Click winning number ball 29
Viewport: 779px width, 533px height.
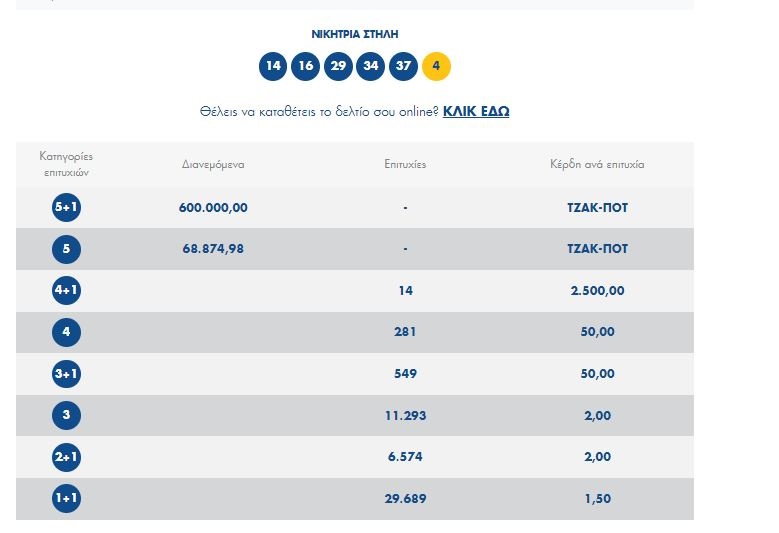click(338, 67)
